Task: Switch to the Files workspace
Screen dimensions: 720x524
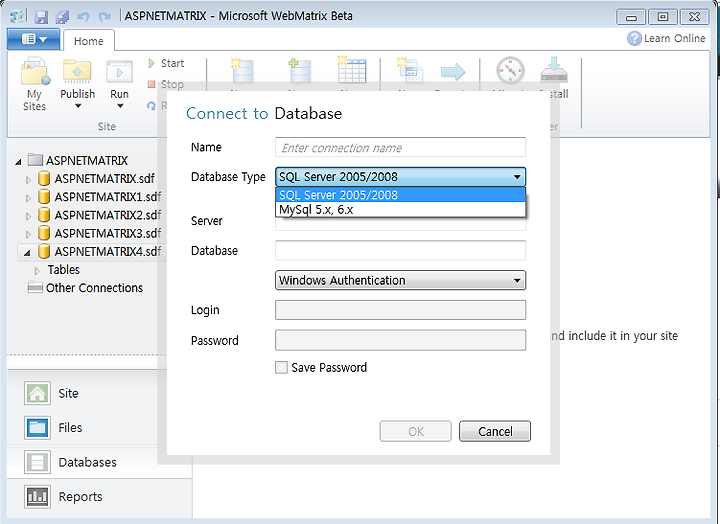Action: pyautogui.click(x=70, y=428)
